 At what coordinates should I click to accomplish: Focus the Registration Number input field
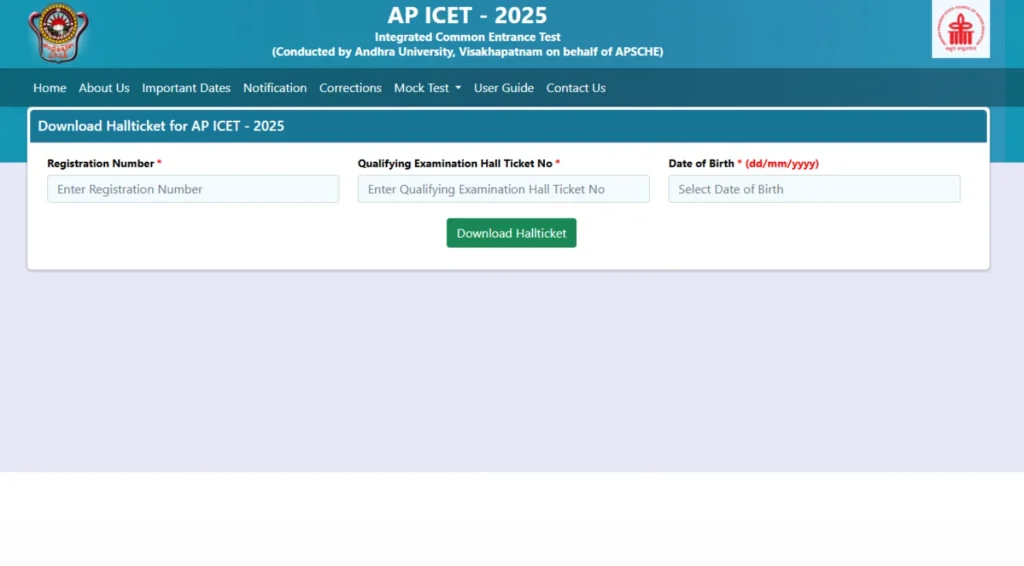(x=193, y=189)
